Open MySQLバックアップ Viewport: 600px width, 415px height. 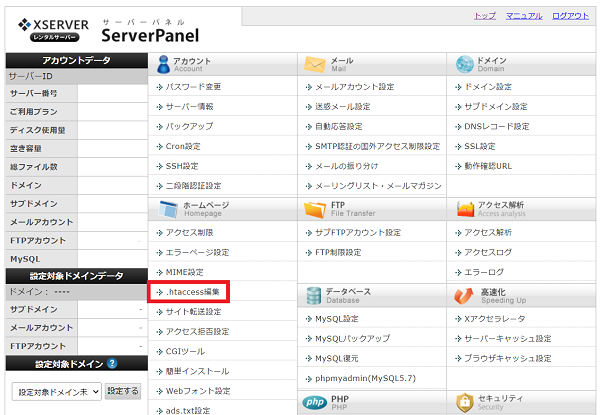click(352, 339)
